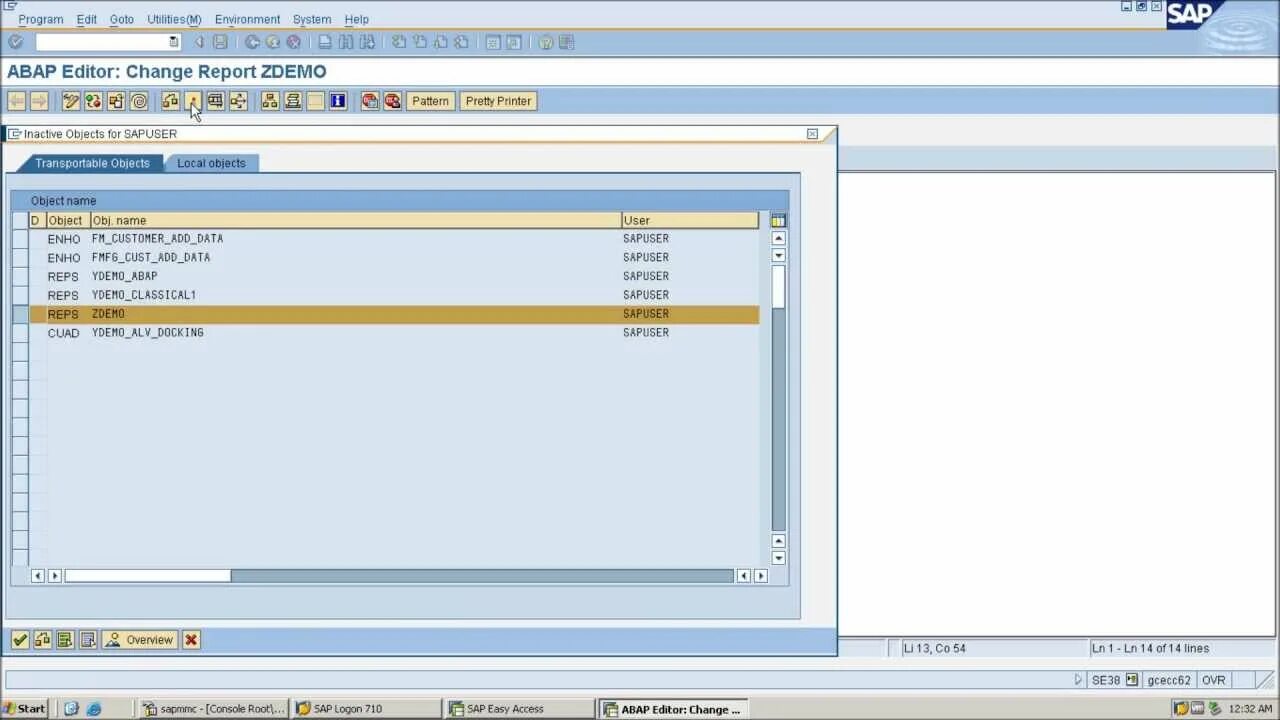Click the Display/Change toggle pencil icon
The image size is (1280, 720).
[x=71, y=101]
